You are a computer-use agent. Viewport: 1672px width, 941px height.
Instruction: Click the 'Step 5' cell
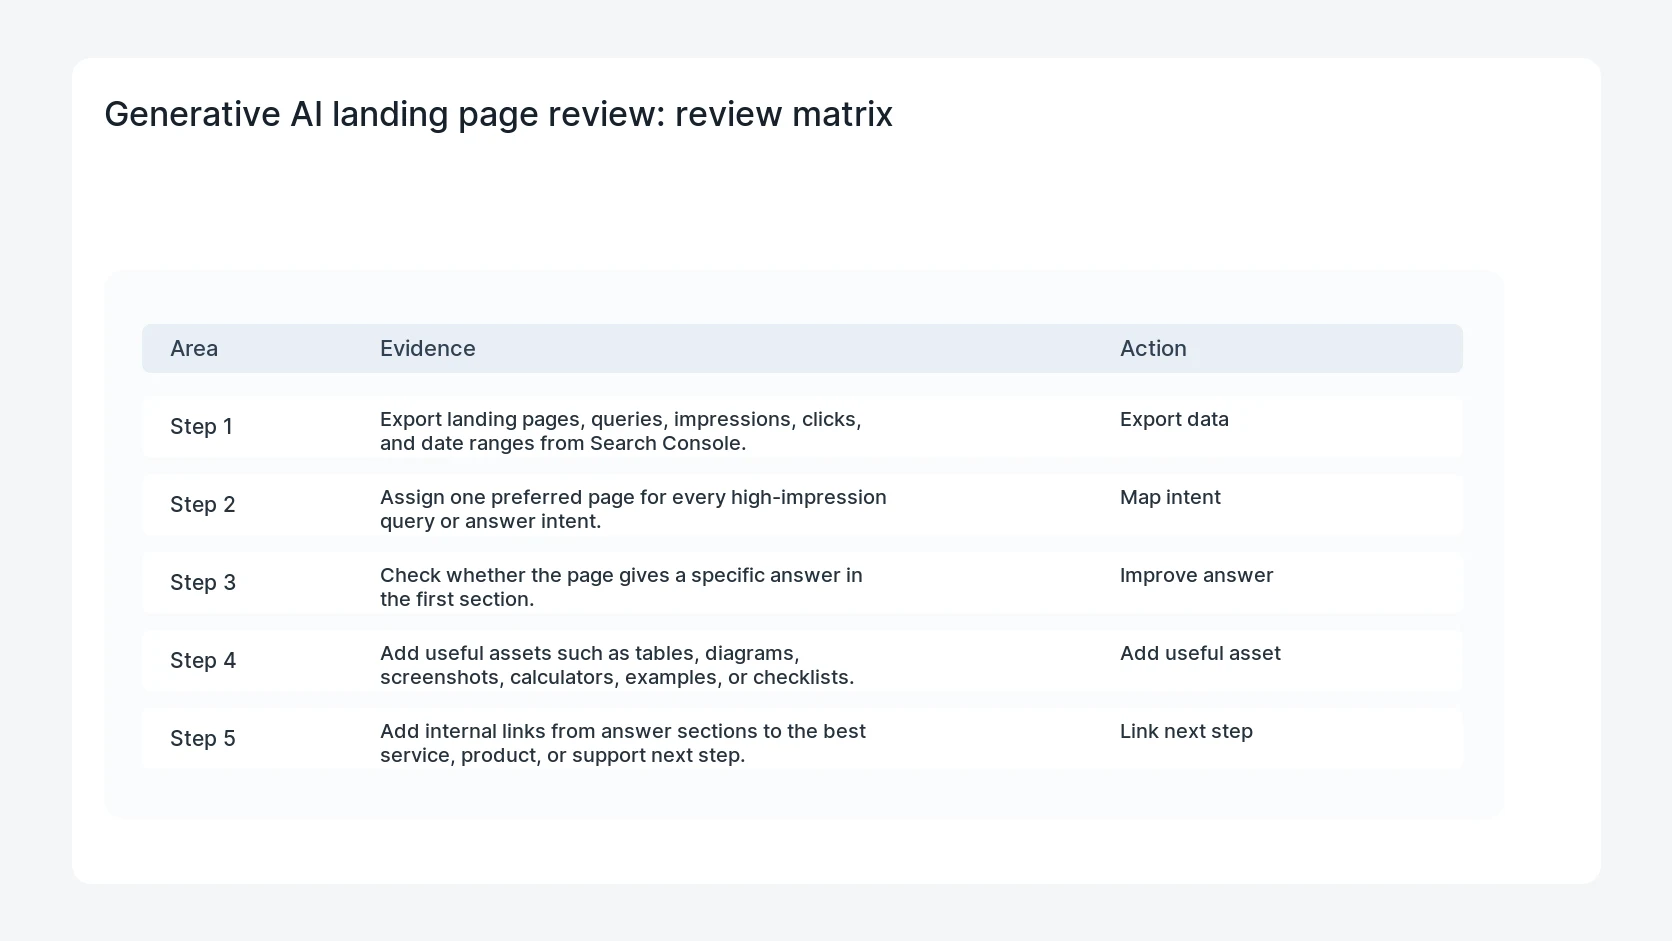(x=203, y=739)
